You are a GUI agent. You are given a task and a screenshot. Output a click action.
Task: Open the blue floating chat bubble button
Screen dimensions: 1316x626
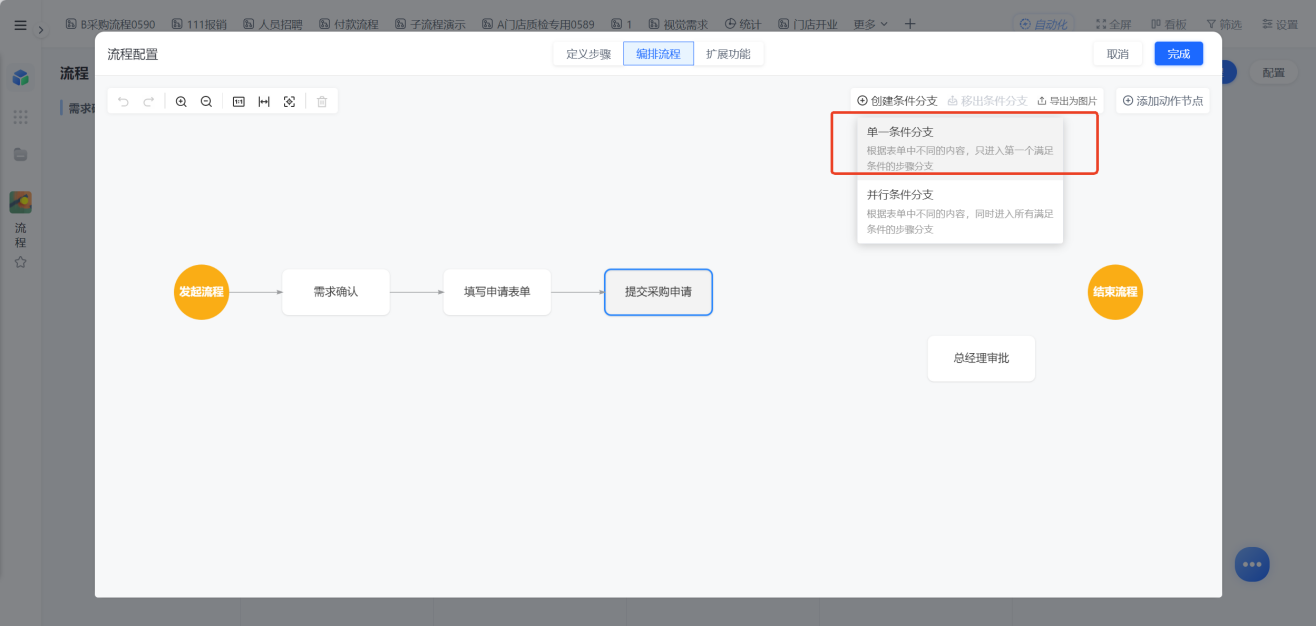1251,564
